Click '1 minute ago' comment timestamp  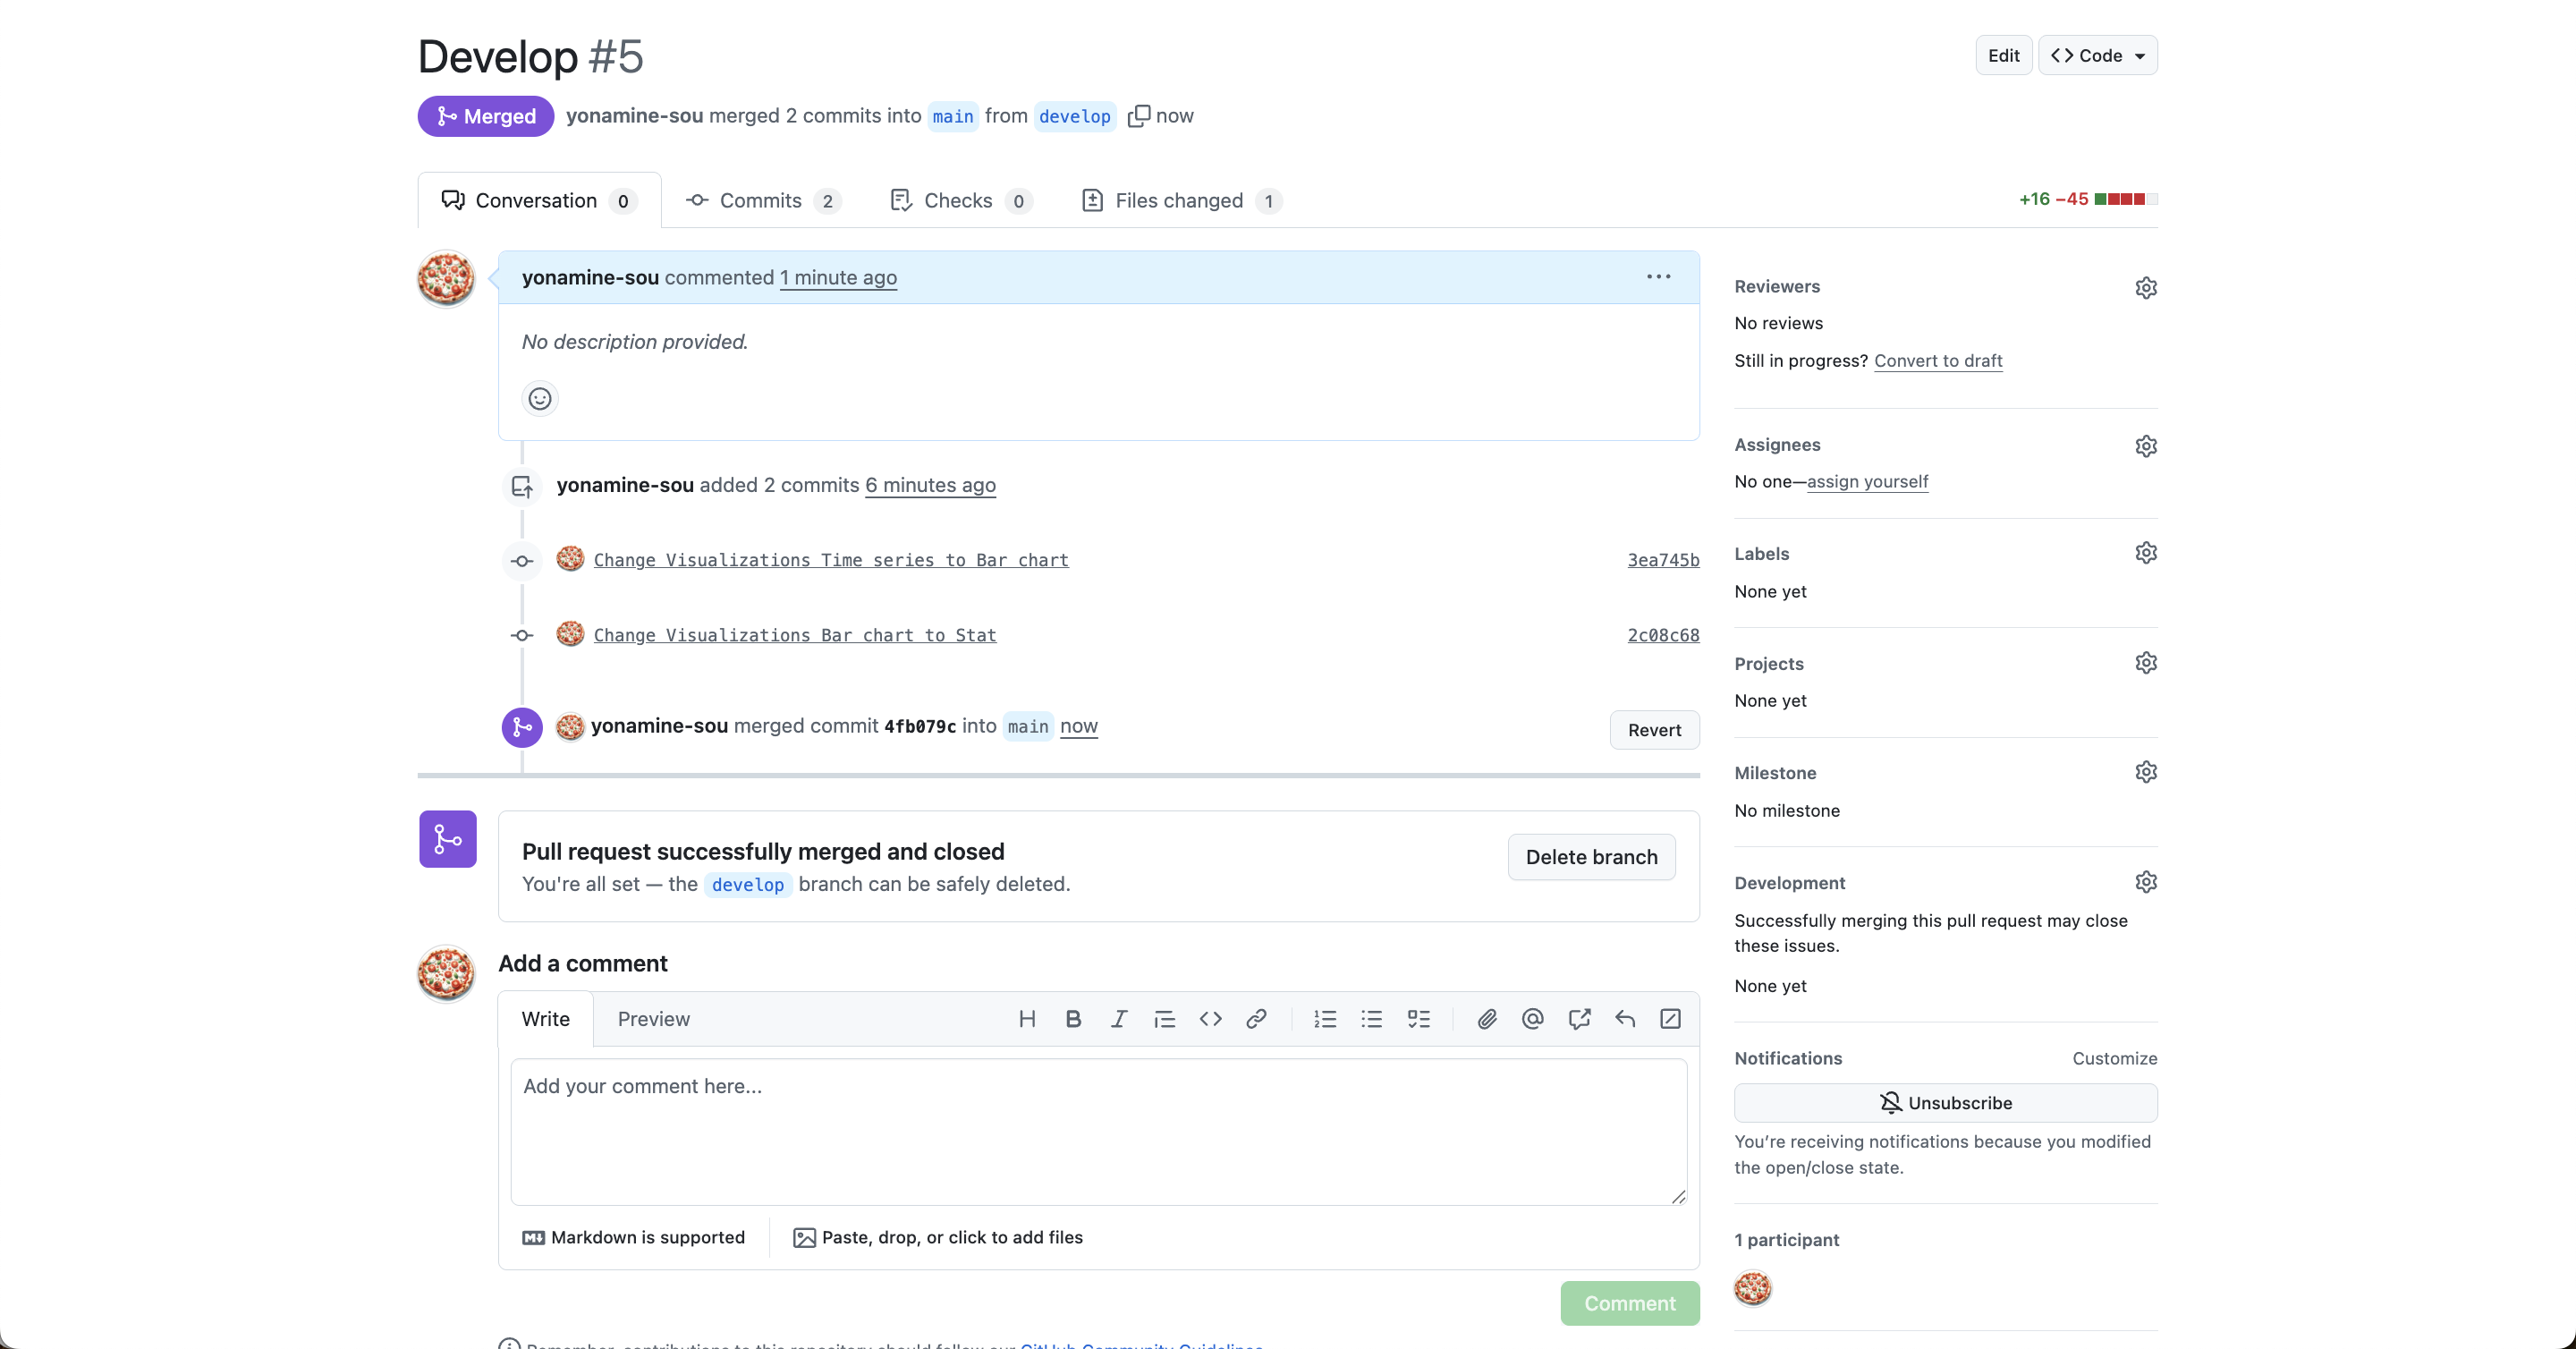(838, 277)
